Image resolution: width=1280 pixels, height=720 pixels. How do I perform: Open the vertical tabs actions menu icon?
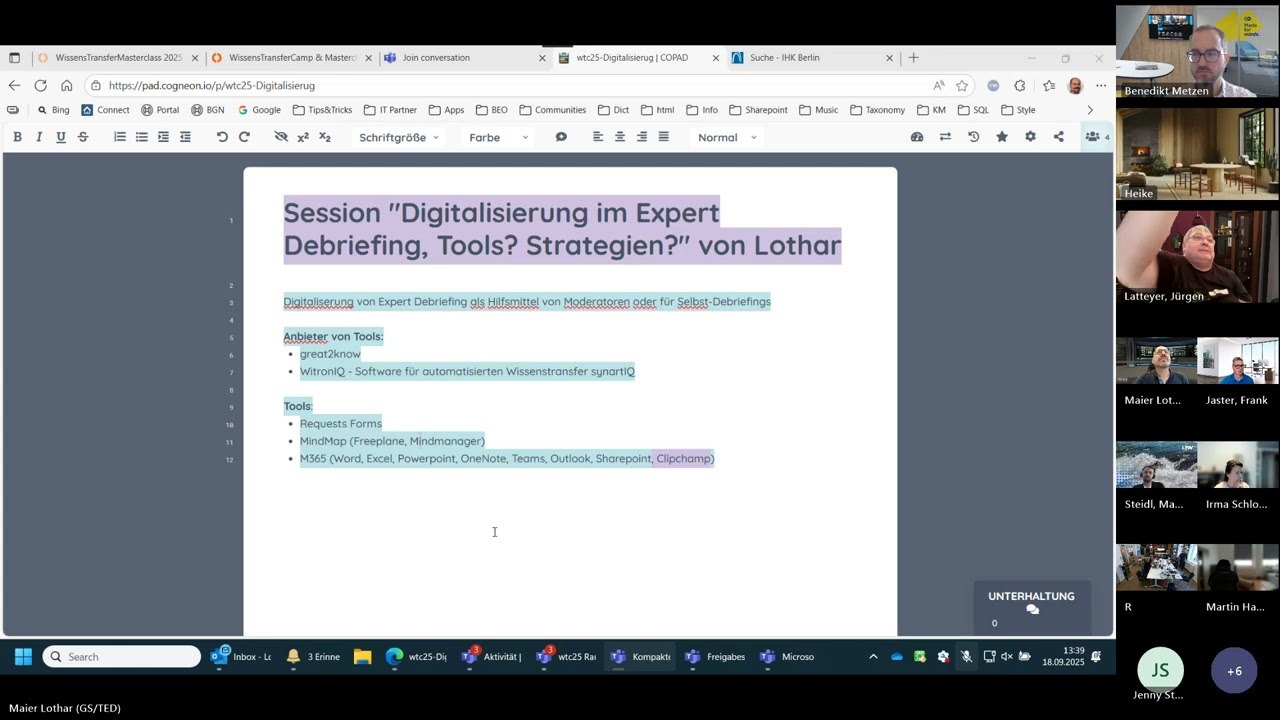[14, 58]
